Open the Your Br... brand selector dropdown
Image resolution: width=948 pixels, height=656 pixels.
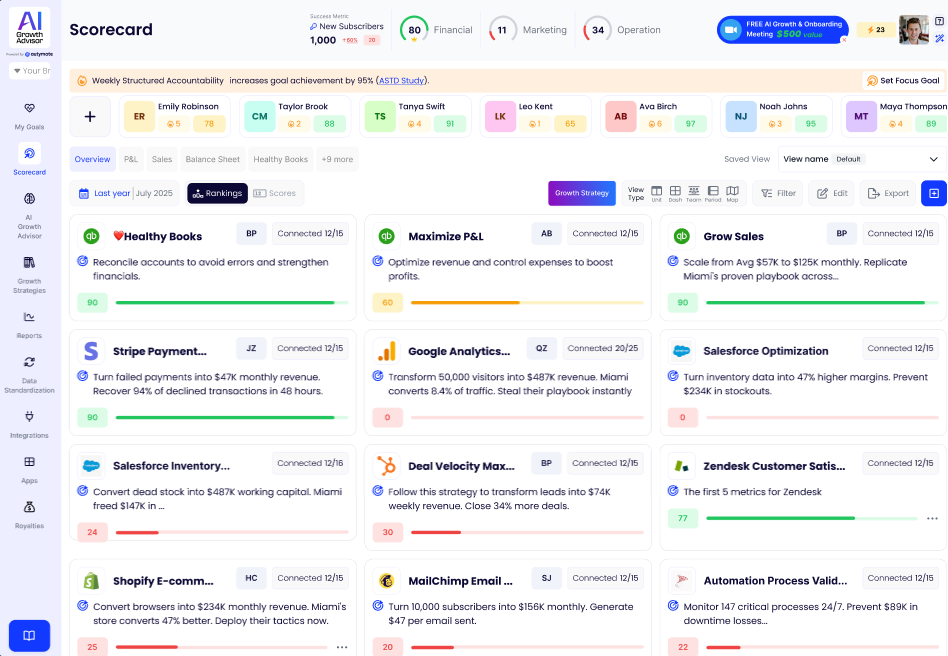pos(30,71)
